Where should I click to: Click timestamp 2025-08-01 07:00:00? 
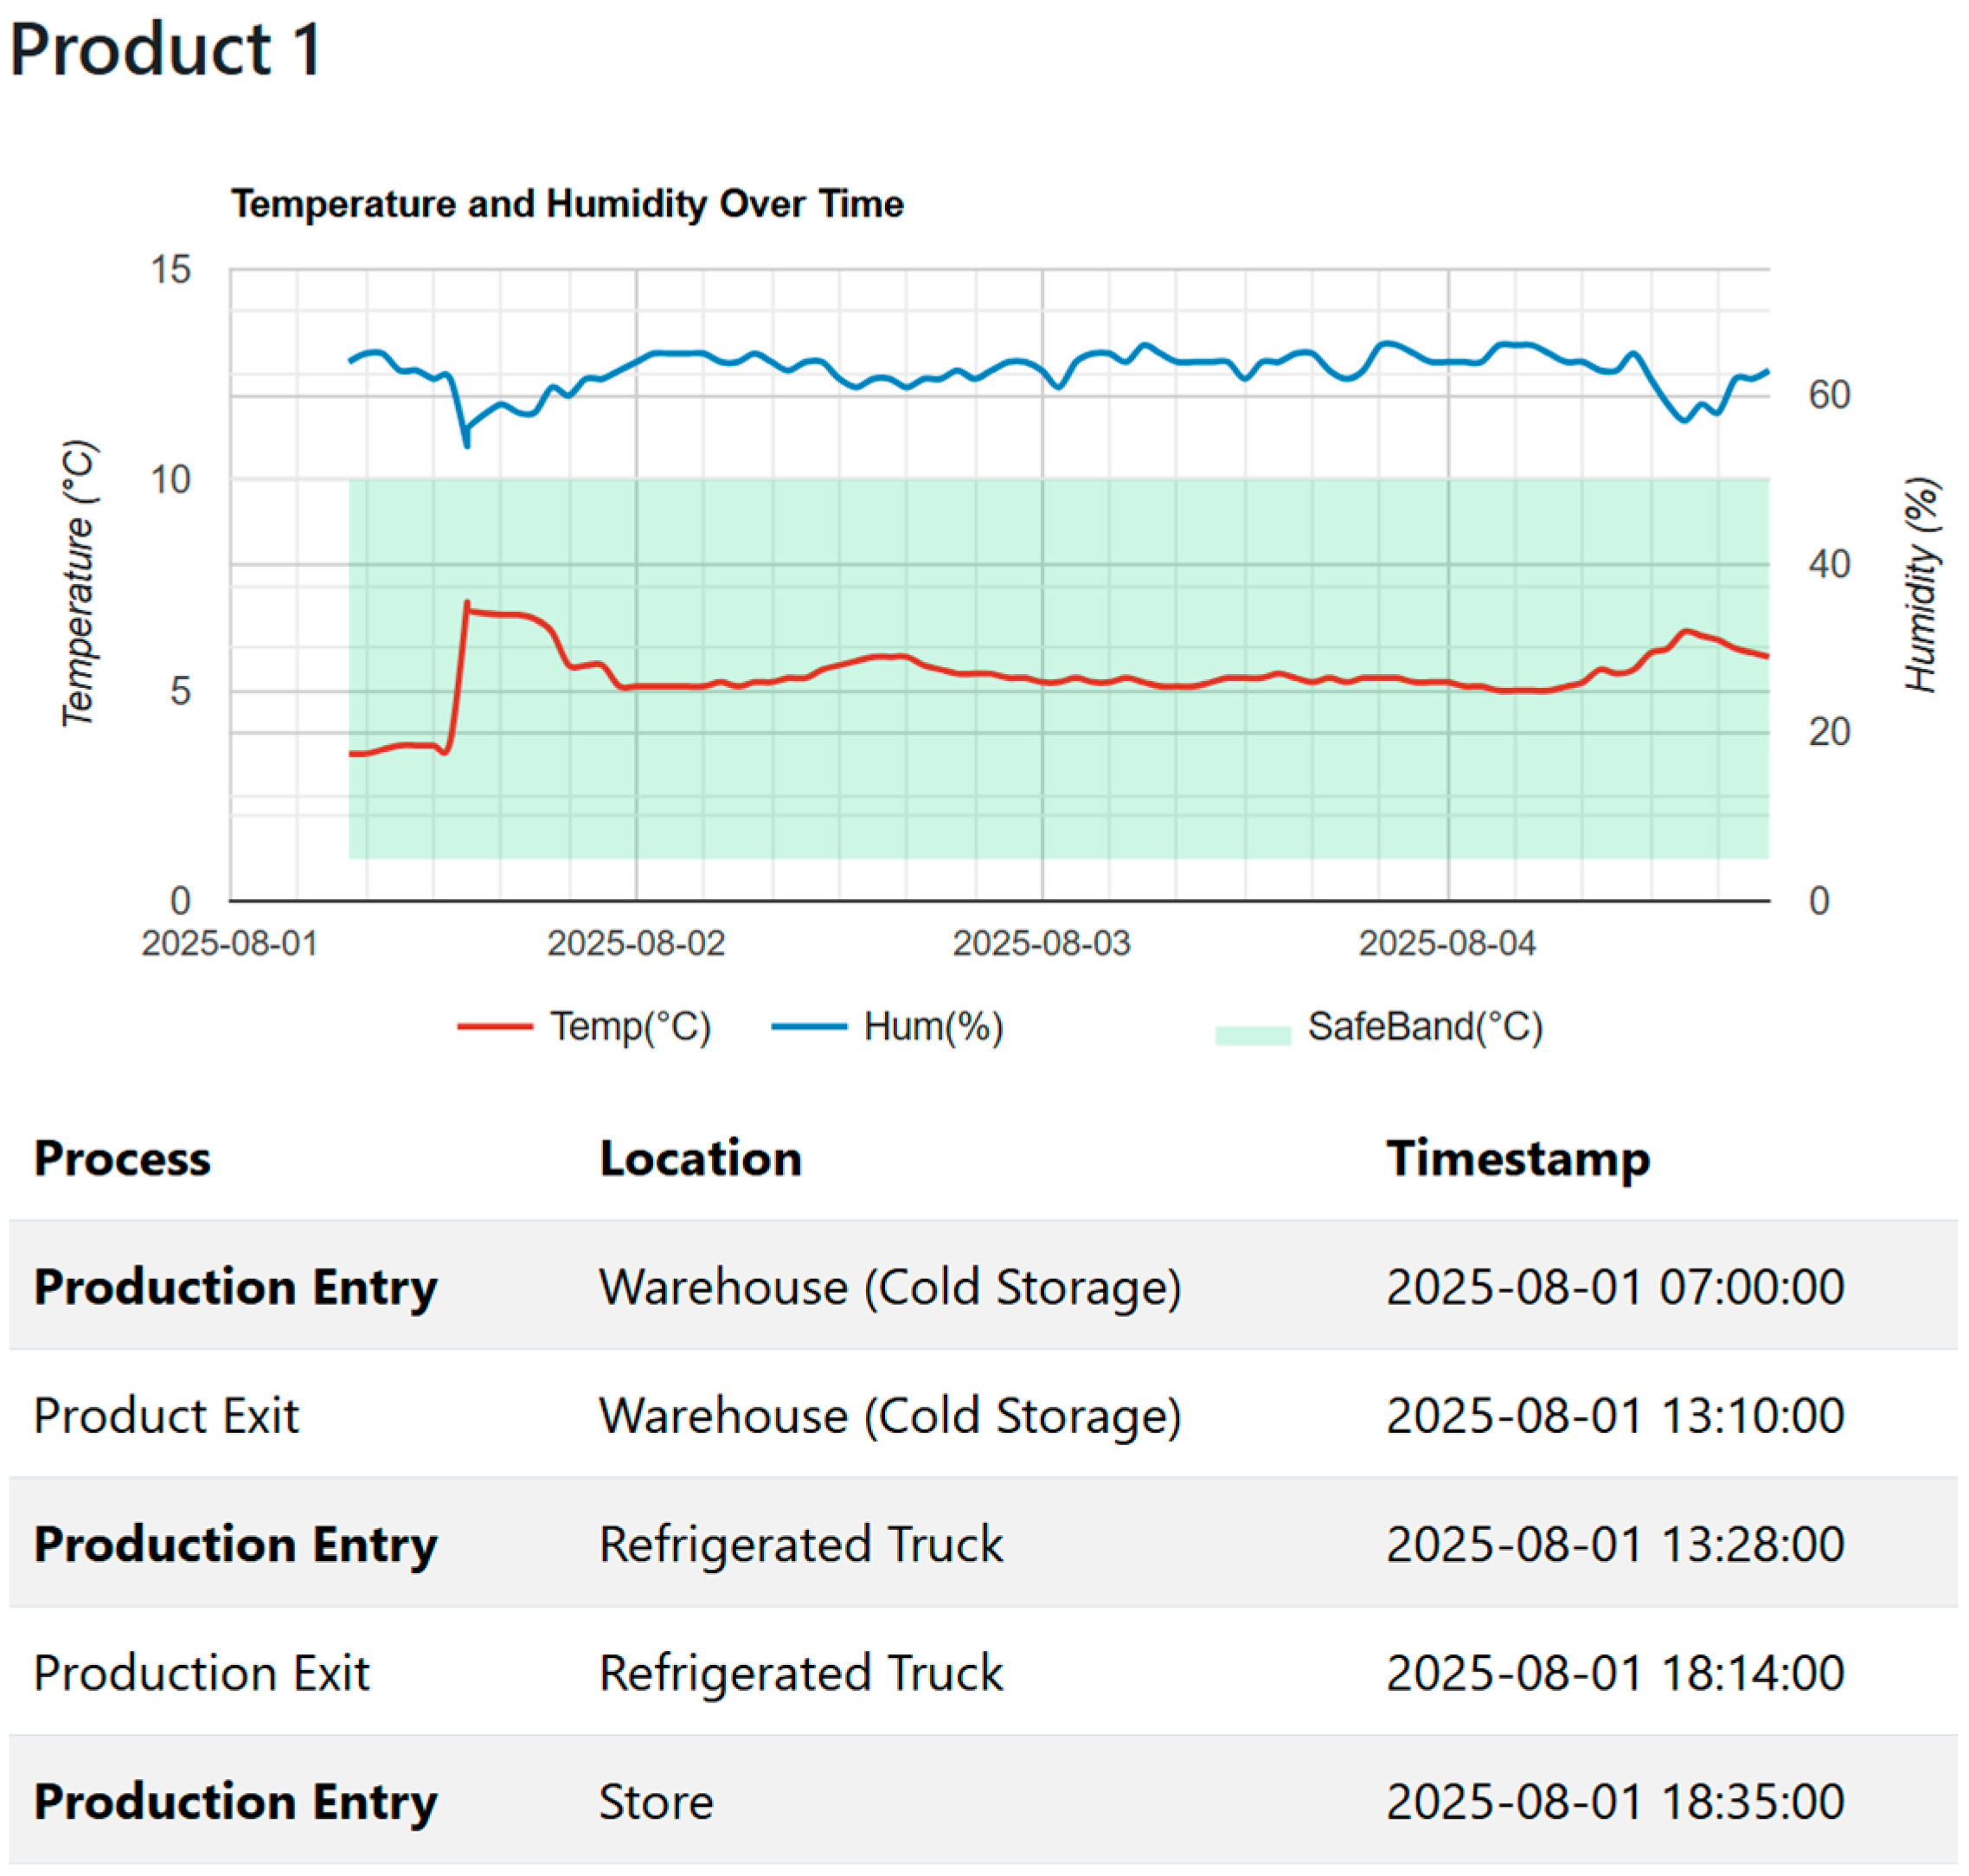tap(1614, 1286)
